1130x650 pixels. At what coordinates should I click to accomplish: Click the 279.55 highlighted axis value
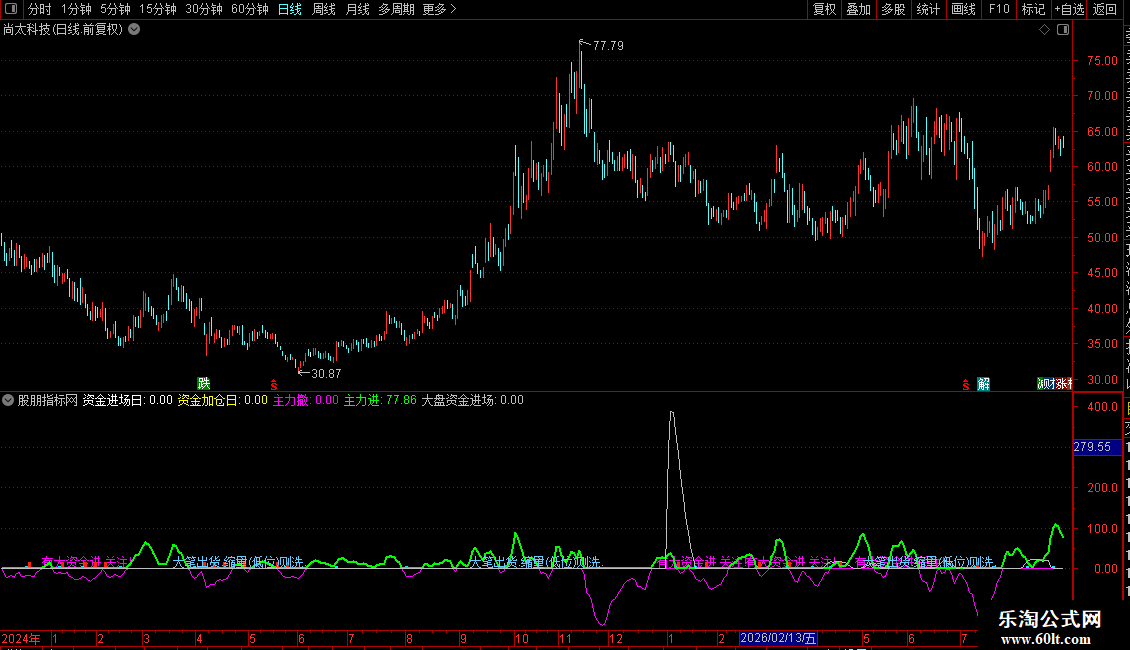tap(1097, 447)
